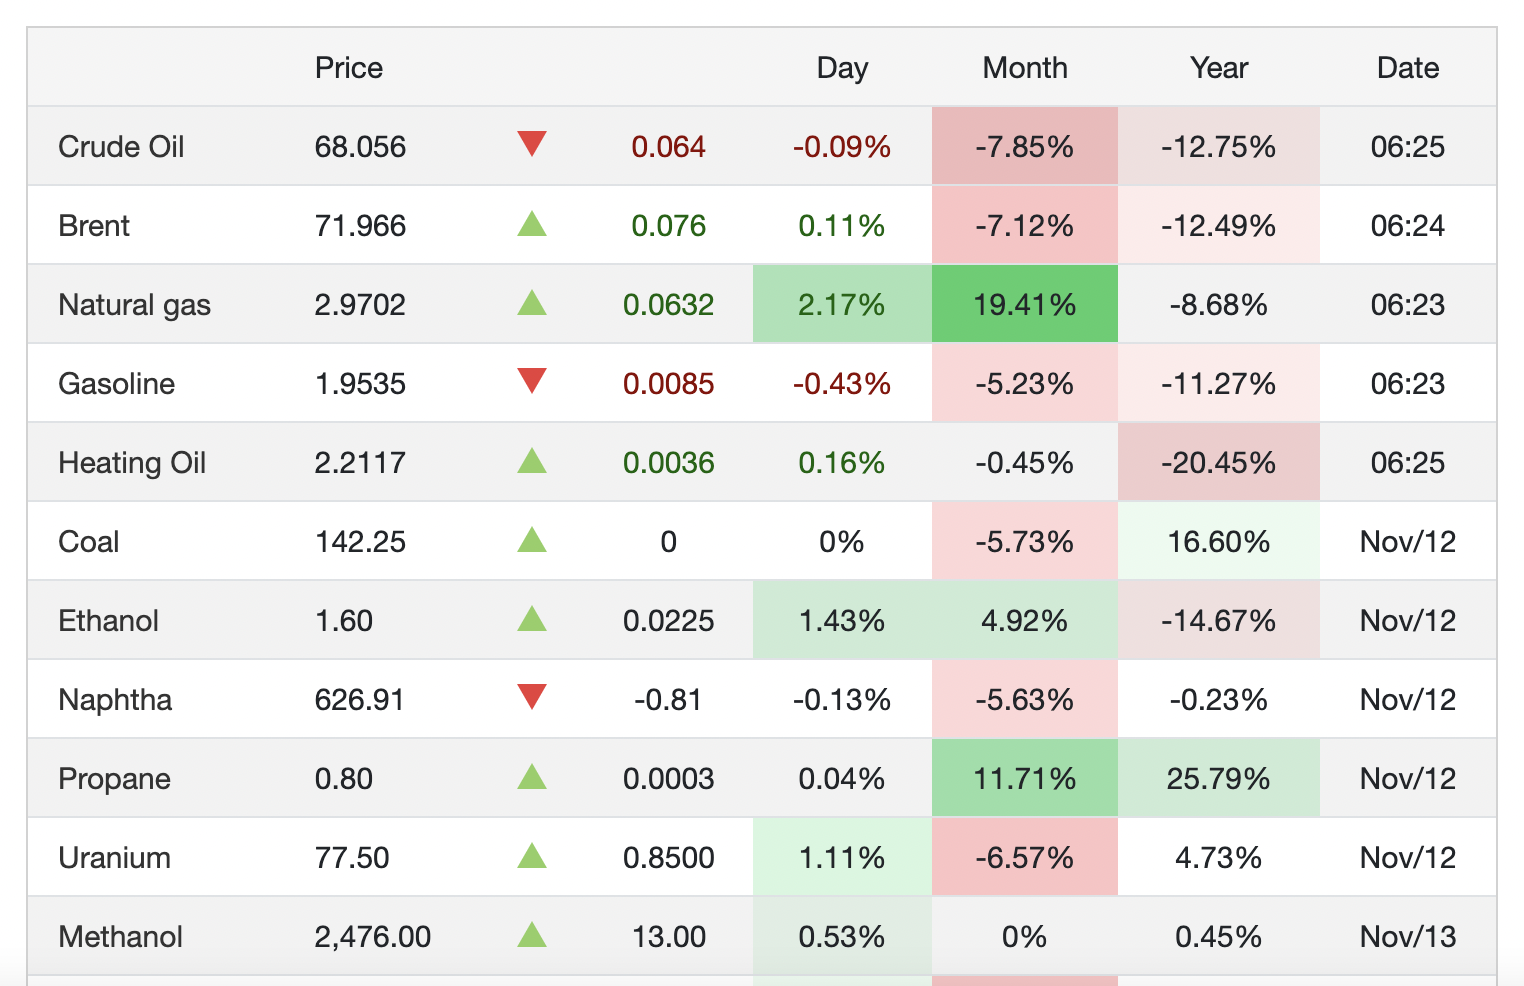Click Natural gas month change 19.41%
Viewport: 1524px width, 986px height.
1025,305
